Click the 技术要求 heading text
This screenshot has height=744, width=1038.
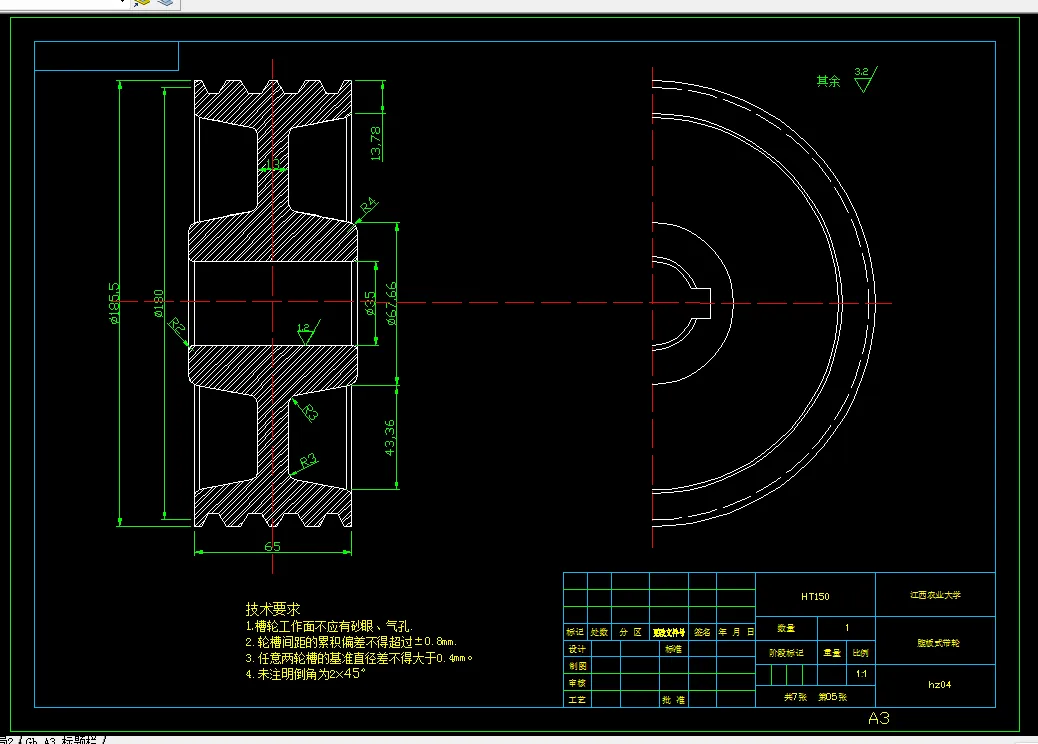[x=273, y=608]
